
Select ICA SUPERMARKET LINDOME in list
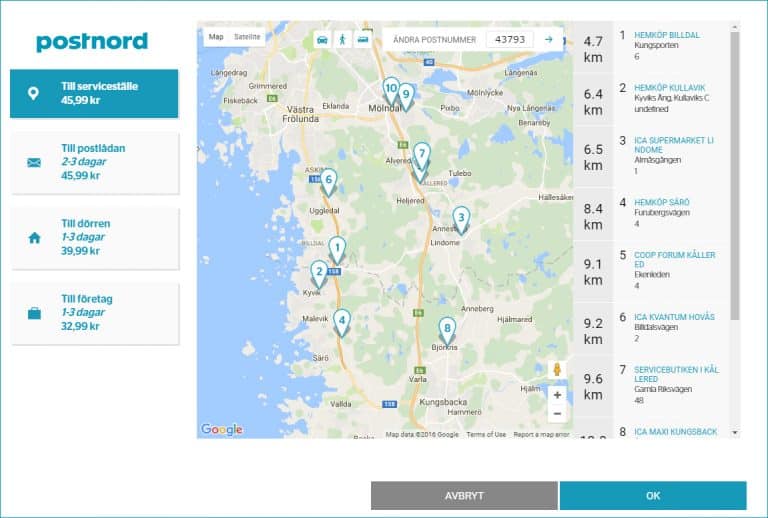point(673,145)
